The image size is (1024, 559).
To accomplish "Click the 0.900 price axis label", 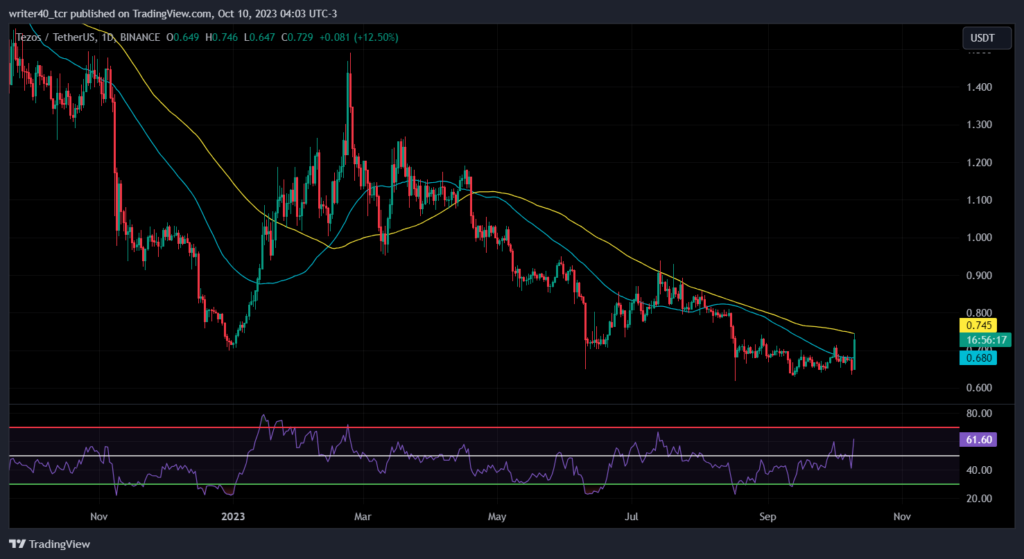I will click(979, 275).
